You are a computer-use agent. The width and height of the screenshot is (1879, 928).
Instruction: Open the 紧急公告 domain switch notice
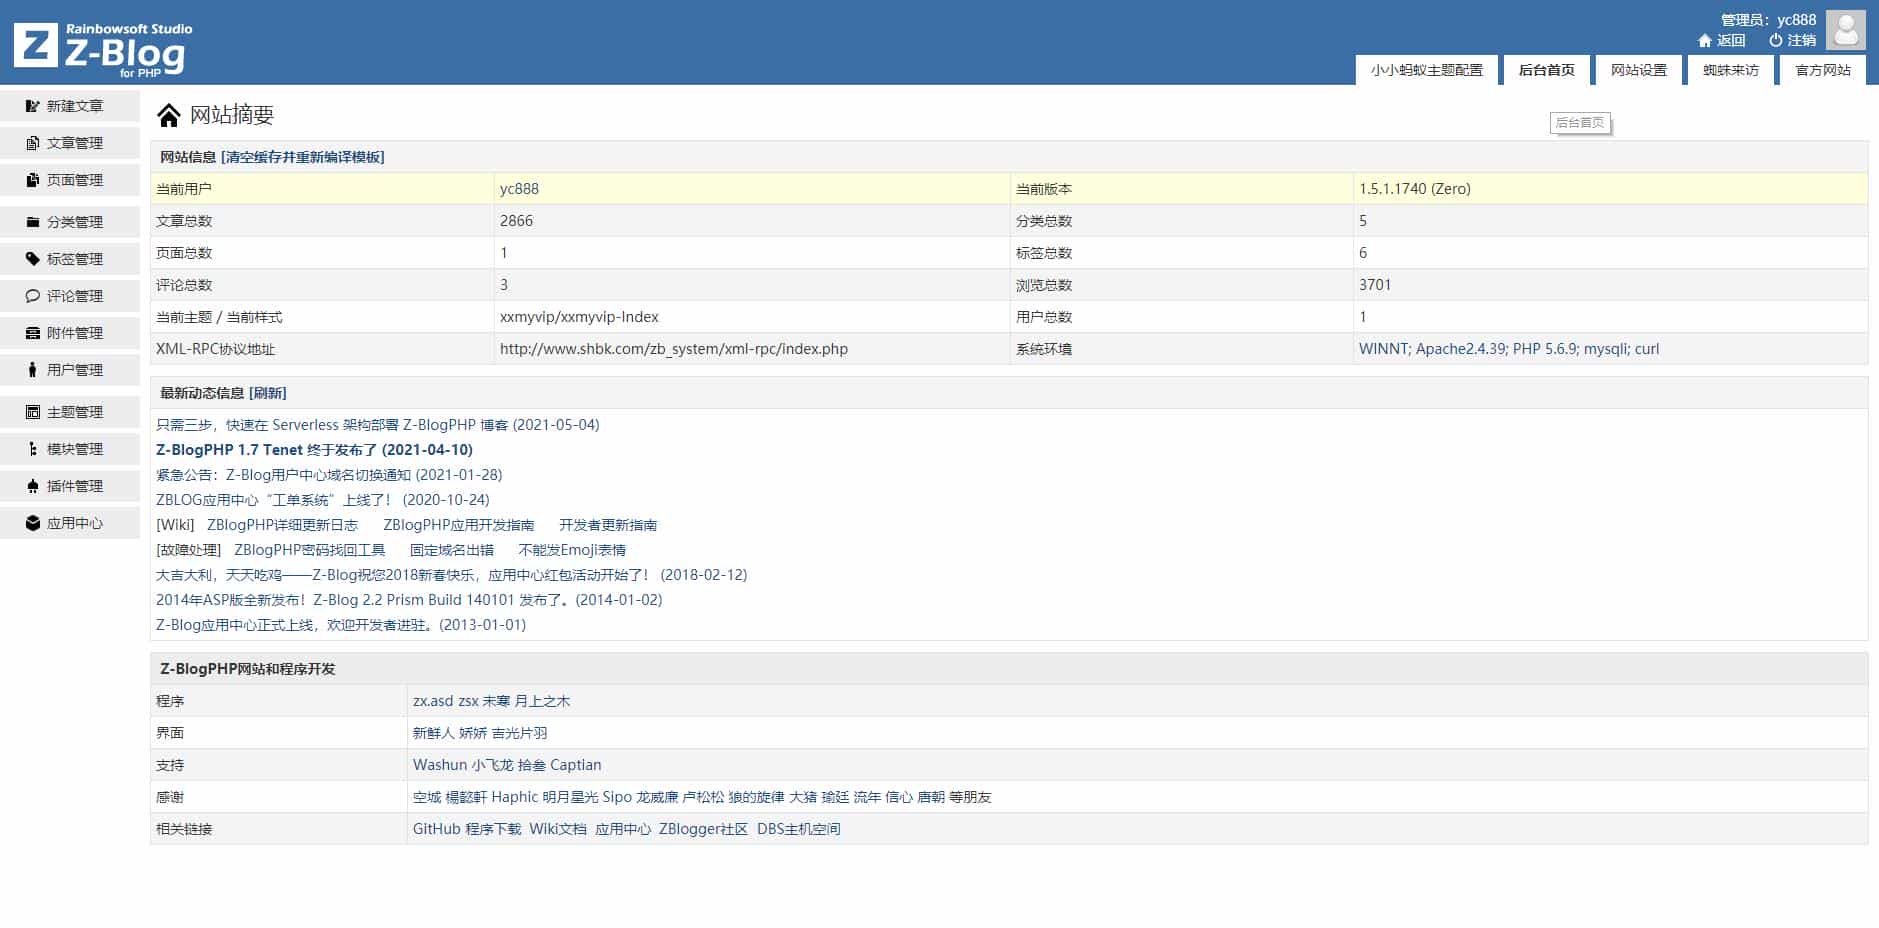329,475
